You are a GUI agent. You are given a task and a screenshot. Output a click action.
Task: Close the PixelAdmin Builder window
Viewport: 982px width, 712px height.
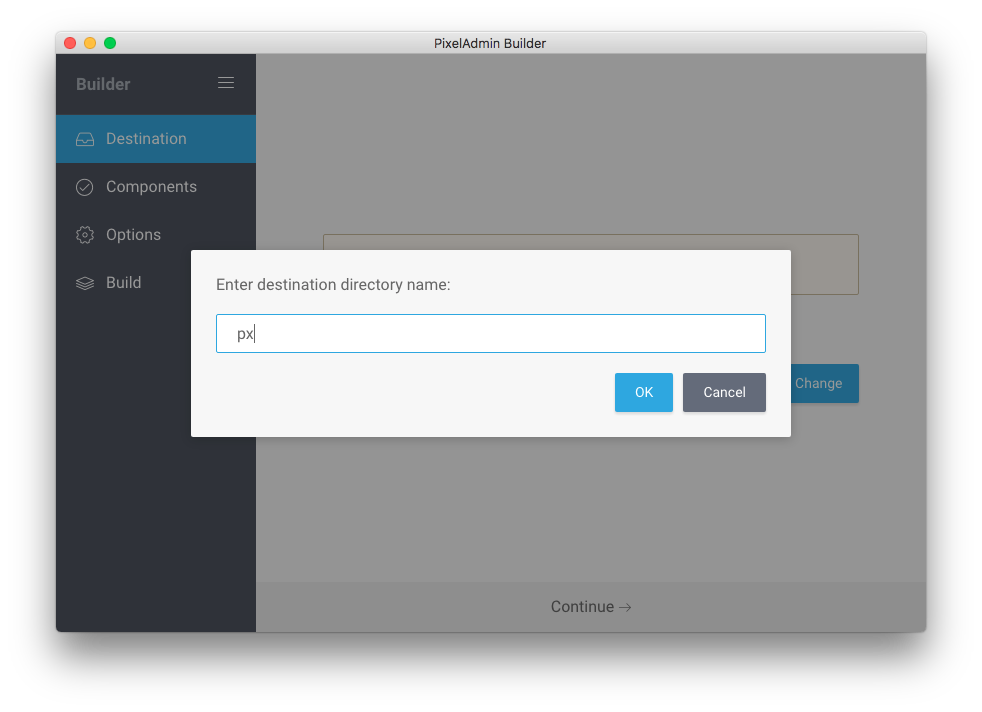coord(70,43)
